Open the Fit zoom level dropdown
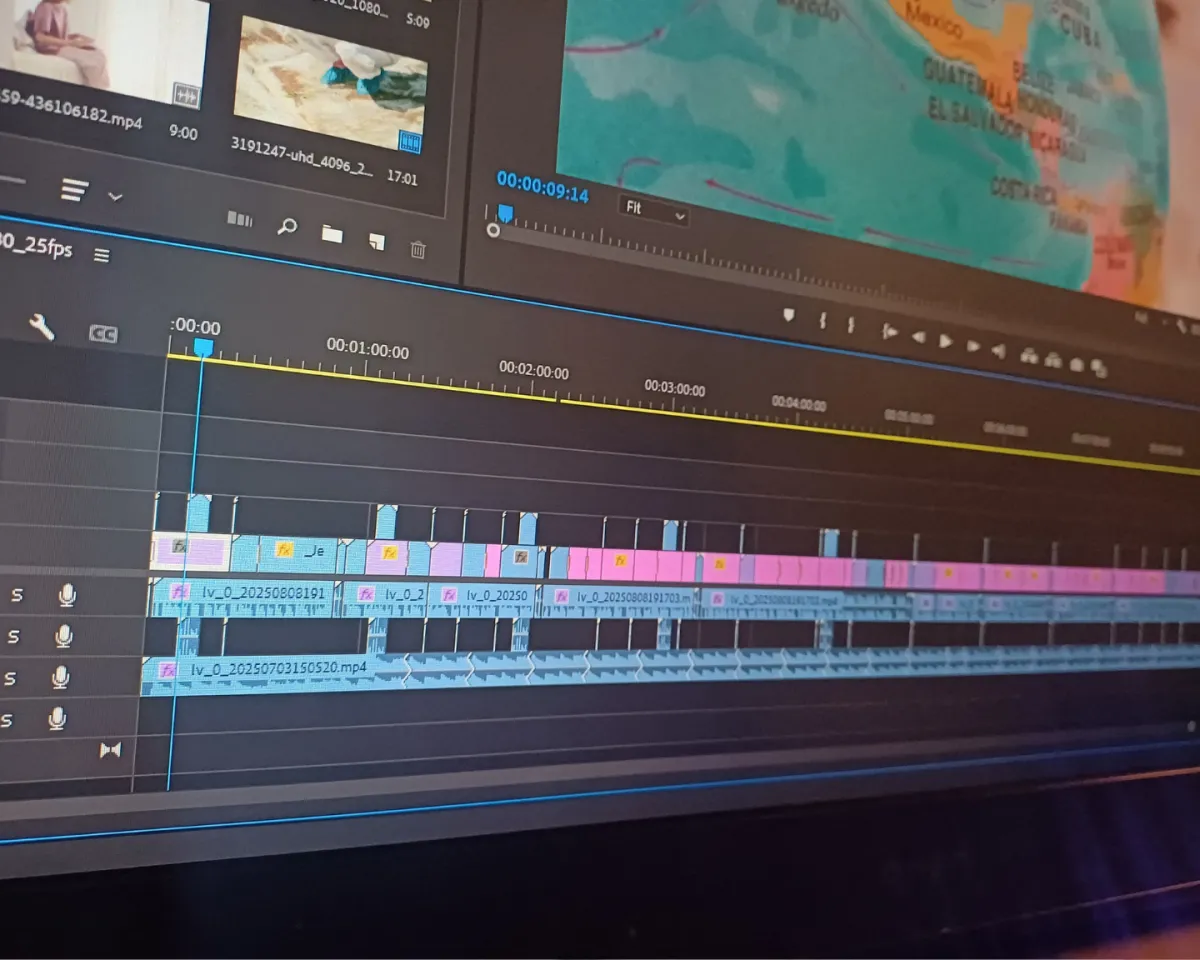The width and height of the screenshot is (1200, 960). 654,210
